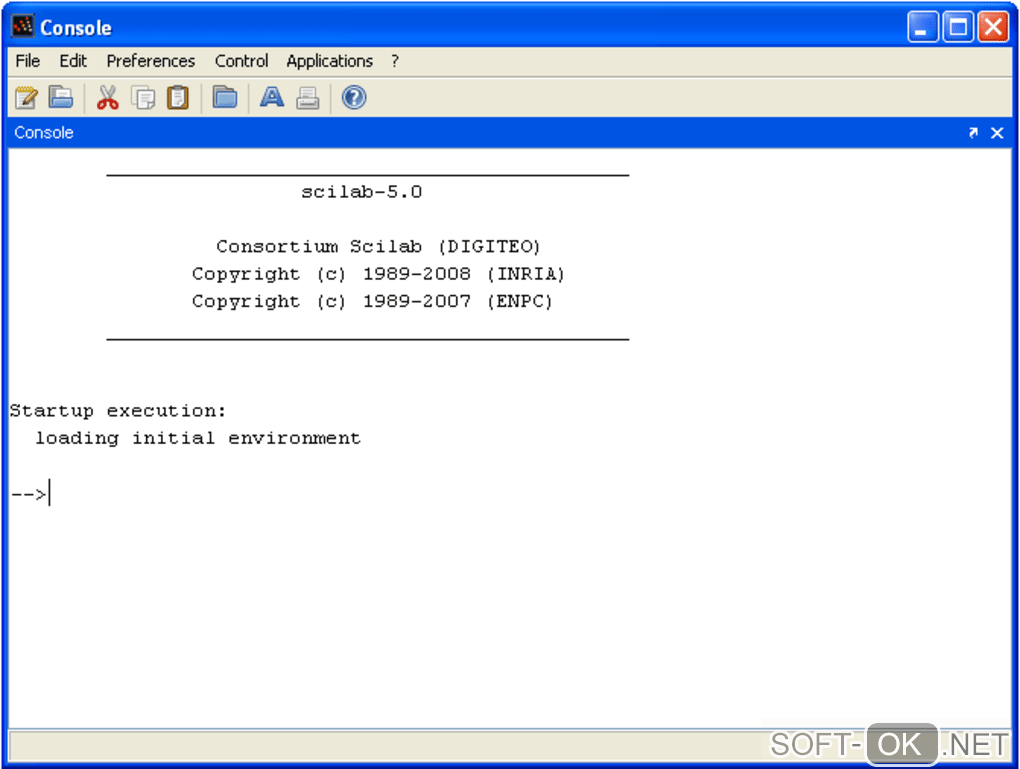Open the ? help menu
The height and width of the screenshot is (769, 1020).
click(395, 61)
